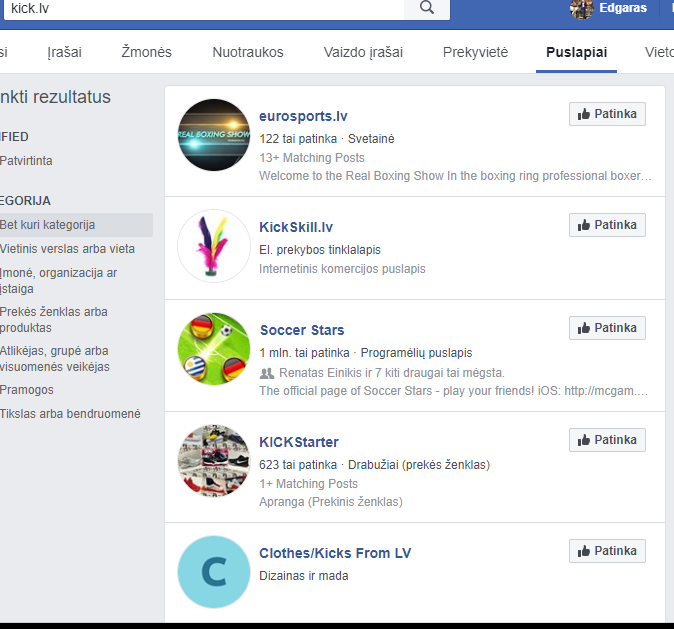The height and width of the screenshot is (629, 674).
Task: Like Clothes/Kicks From LV with Patinka
Action: coord(607,551)
